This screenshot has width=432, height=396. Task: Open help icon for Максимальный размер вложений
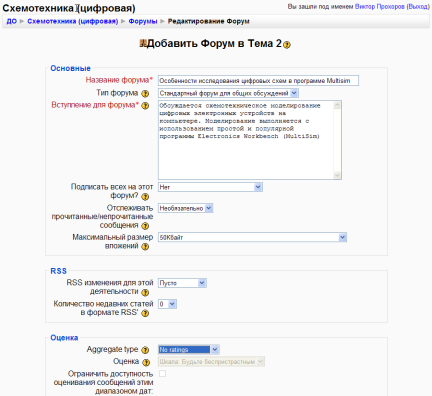tap(145, 247)
